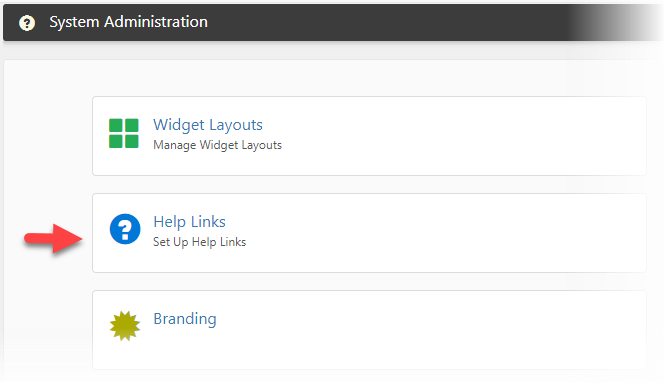Screen dimensions: 665x384
Task: Click the yellow Branding starburst icon
Action: click(x=125, y=326)
